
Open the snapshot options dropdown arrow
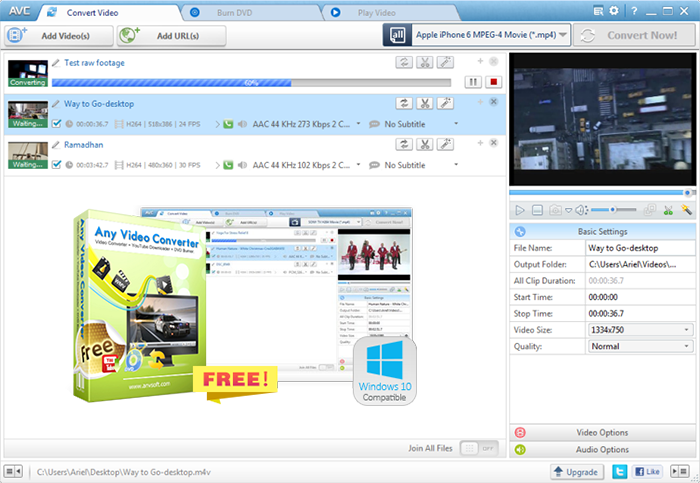pyautogui.click(x=568, y=210)
